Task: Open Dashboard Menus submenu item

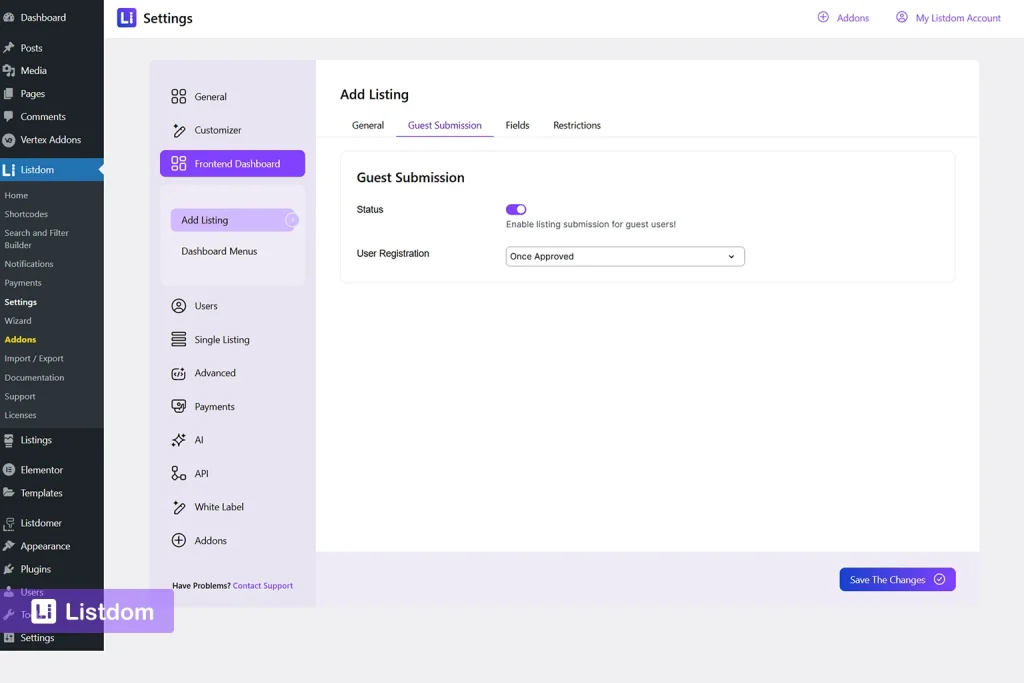Action: pyautogui.click(x=219, y=251)
